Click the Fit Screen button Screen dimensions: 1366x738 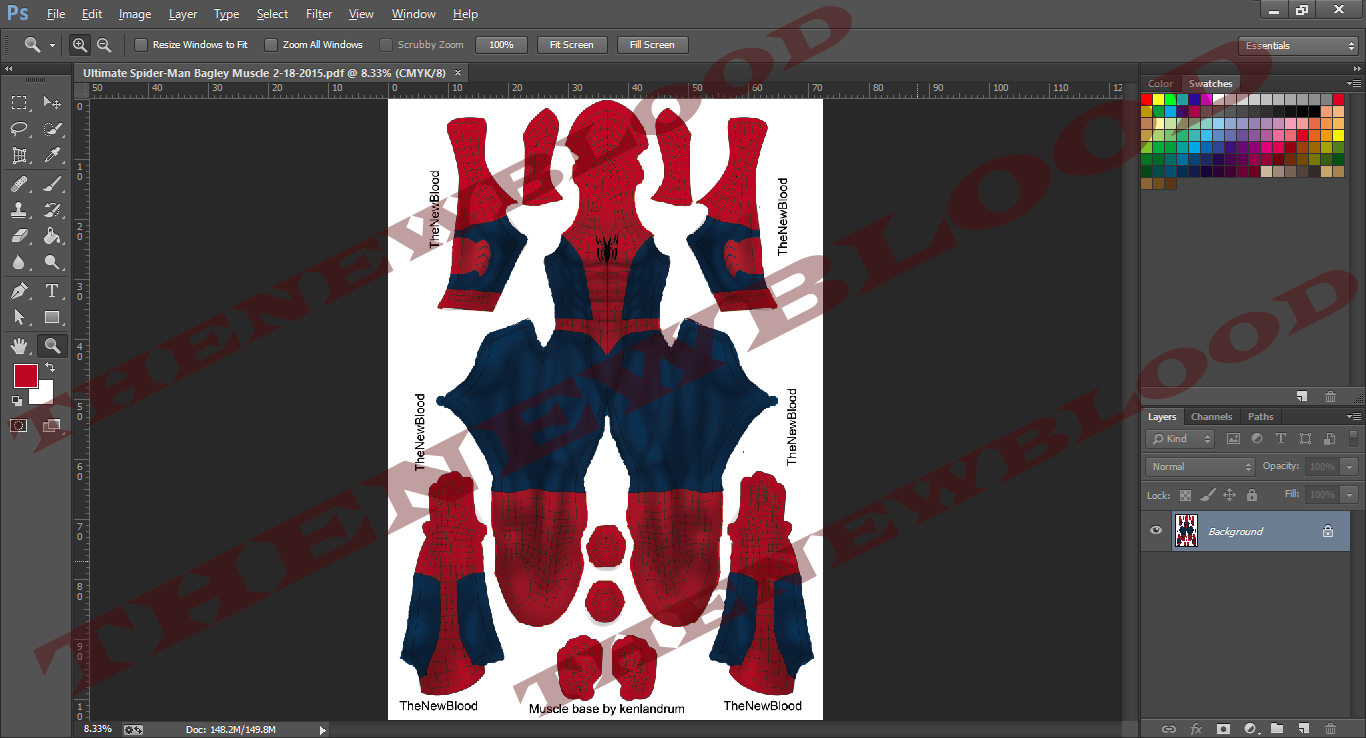tap(572, 45)
